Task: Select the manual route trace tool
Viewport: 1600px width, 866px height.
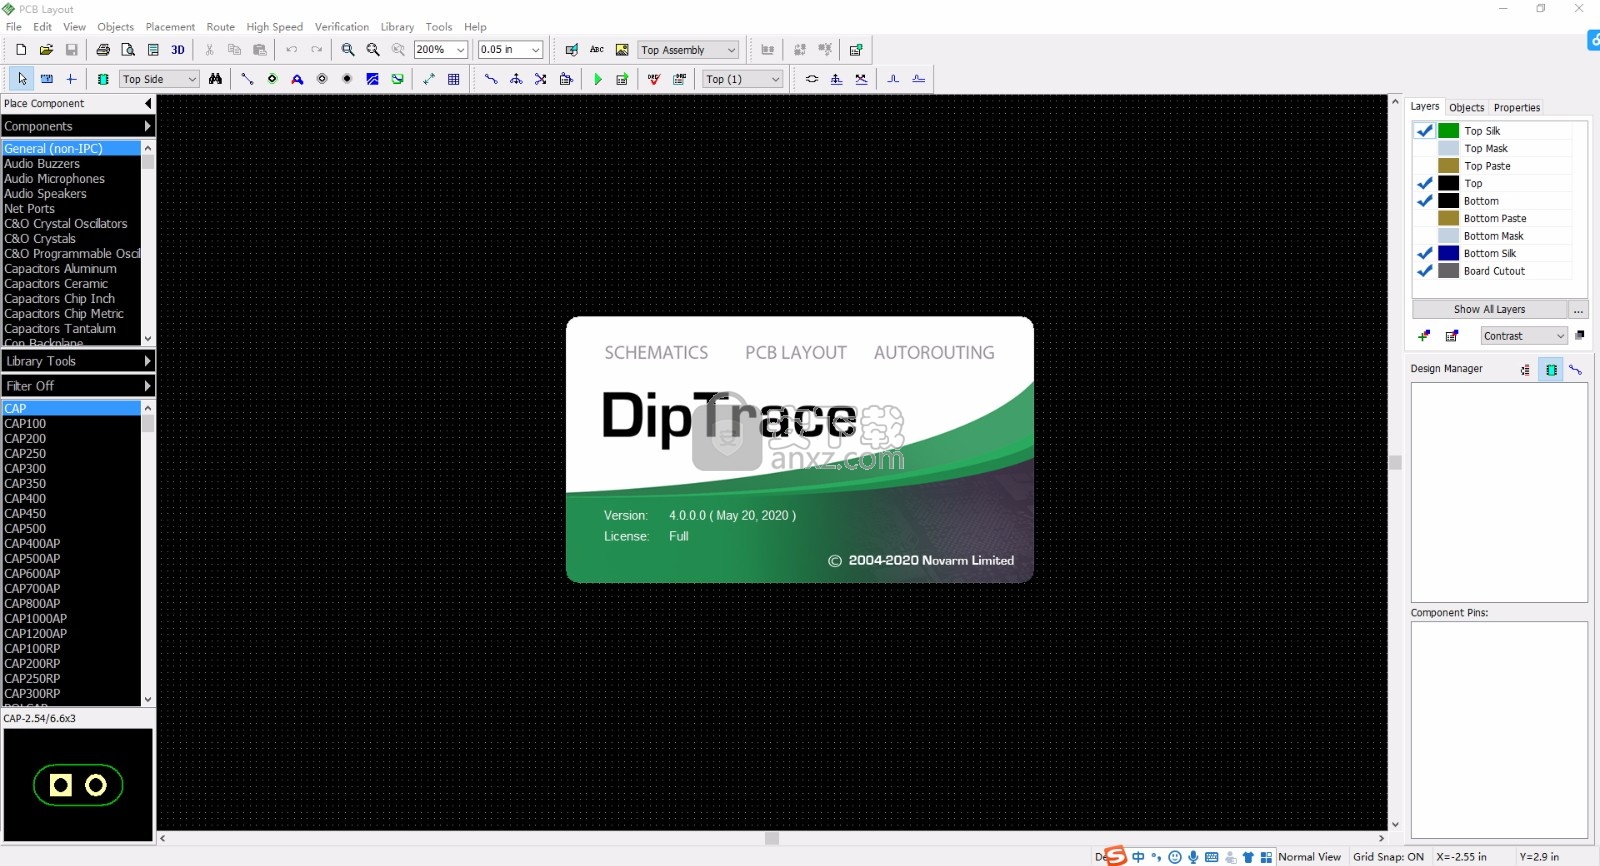Action: (x=491, y=79)
